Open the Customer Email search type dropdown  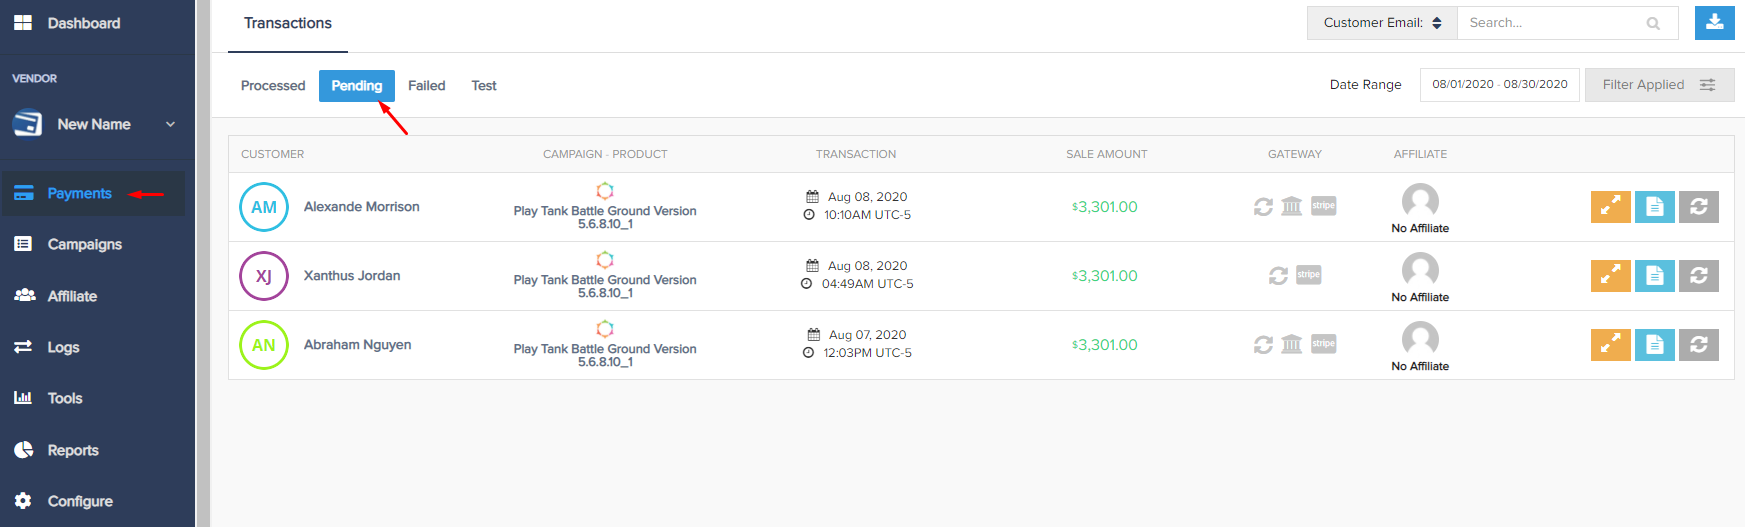1382,23
